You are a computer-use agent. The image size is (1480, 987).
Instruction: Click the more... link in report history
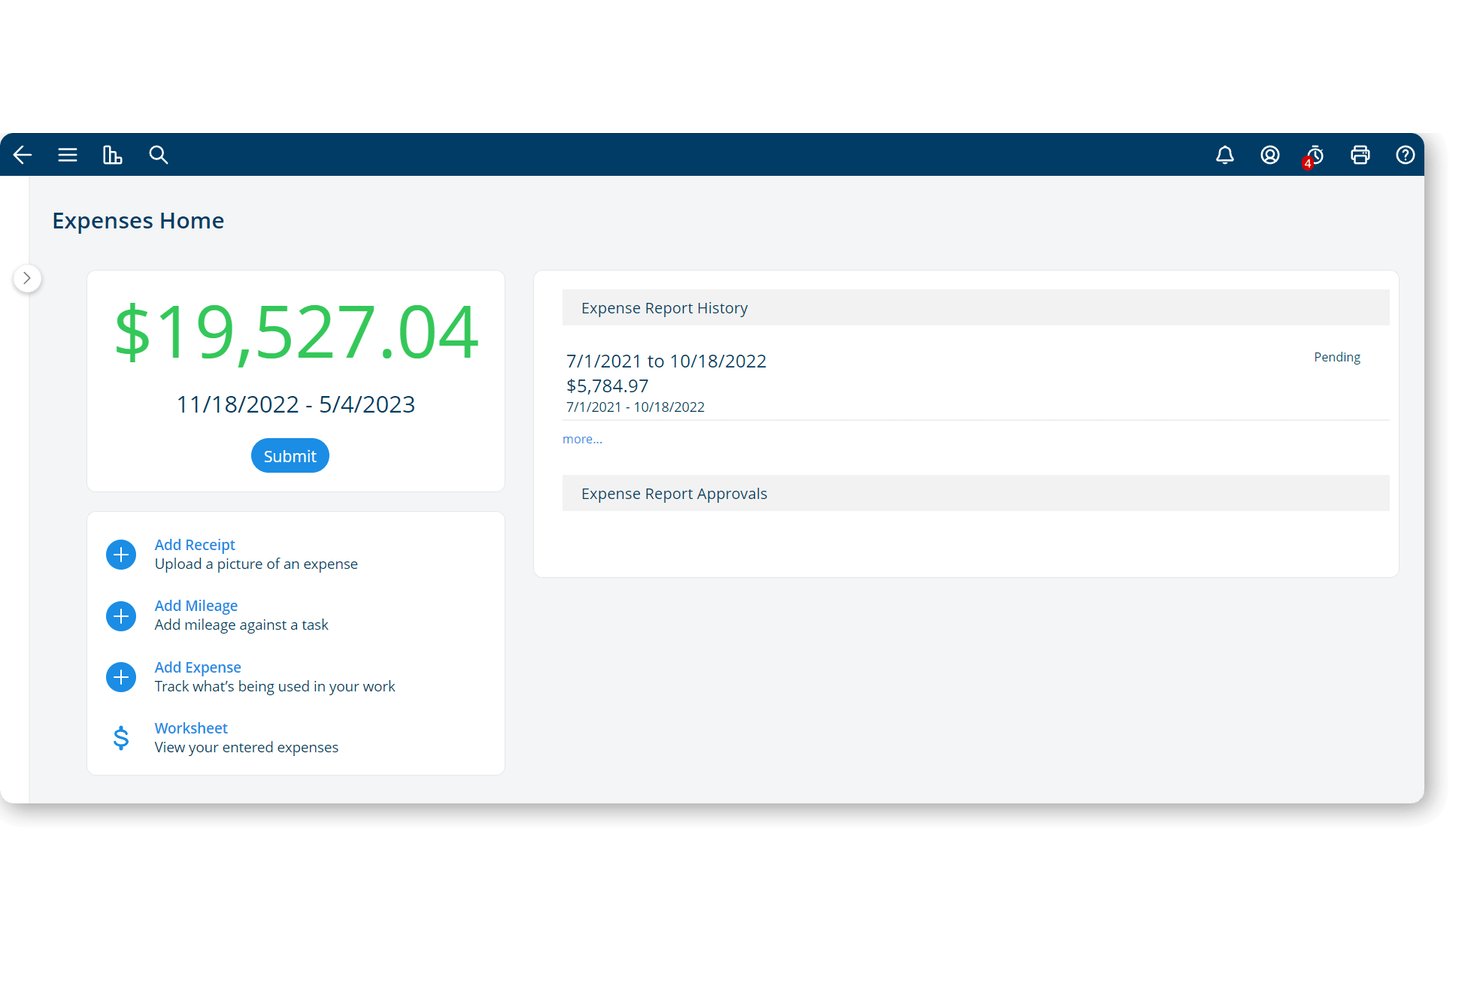coord(582,439)
